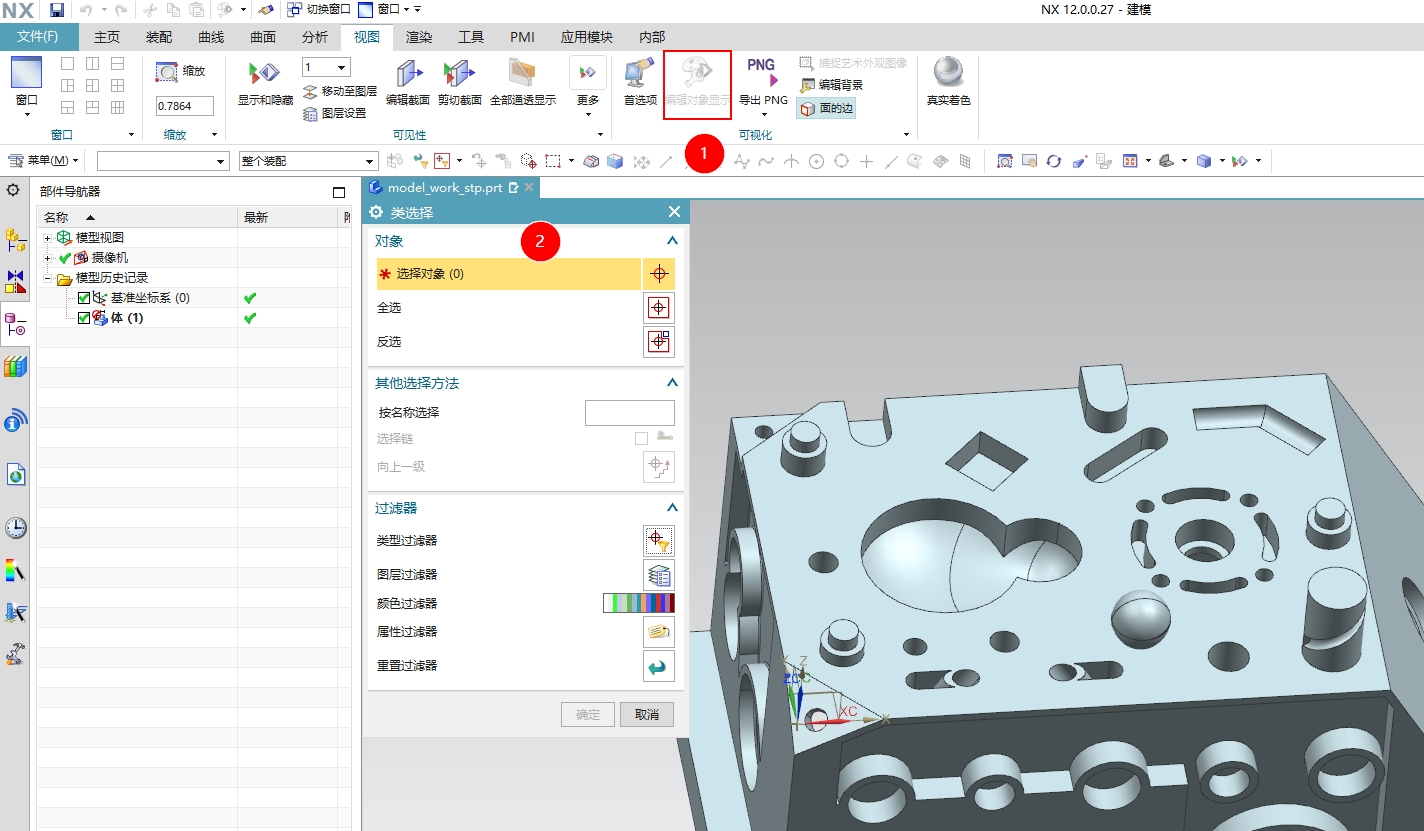This screenshot has height=831, width=1424.
Task: Enable 真实着色 rendering
Action: [945, 80]
